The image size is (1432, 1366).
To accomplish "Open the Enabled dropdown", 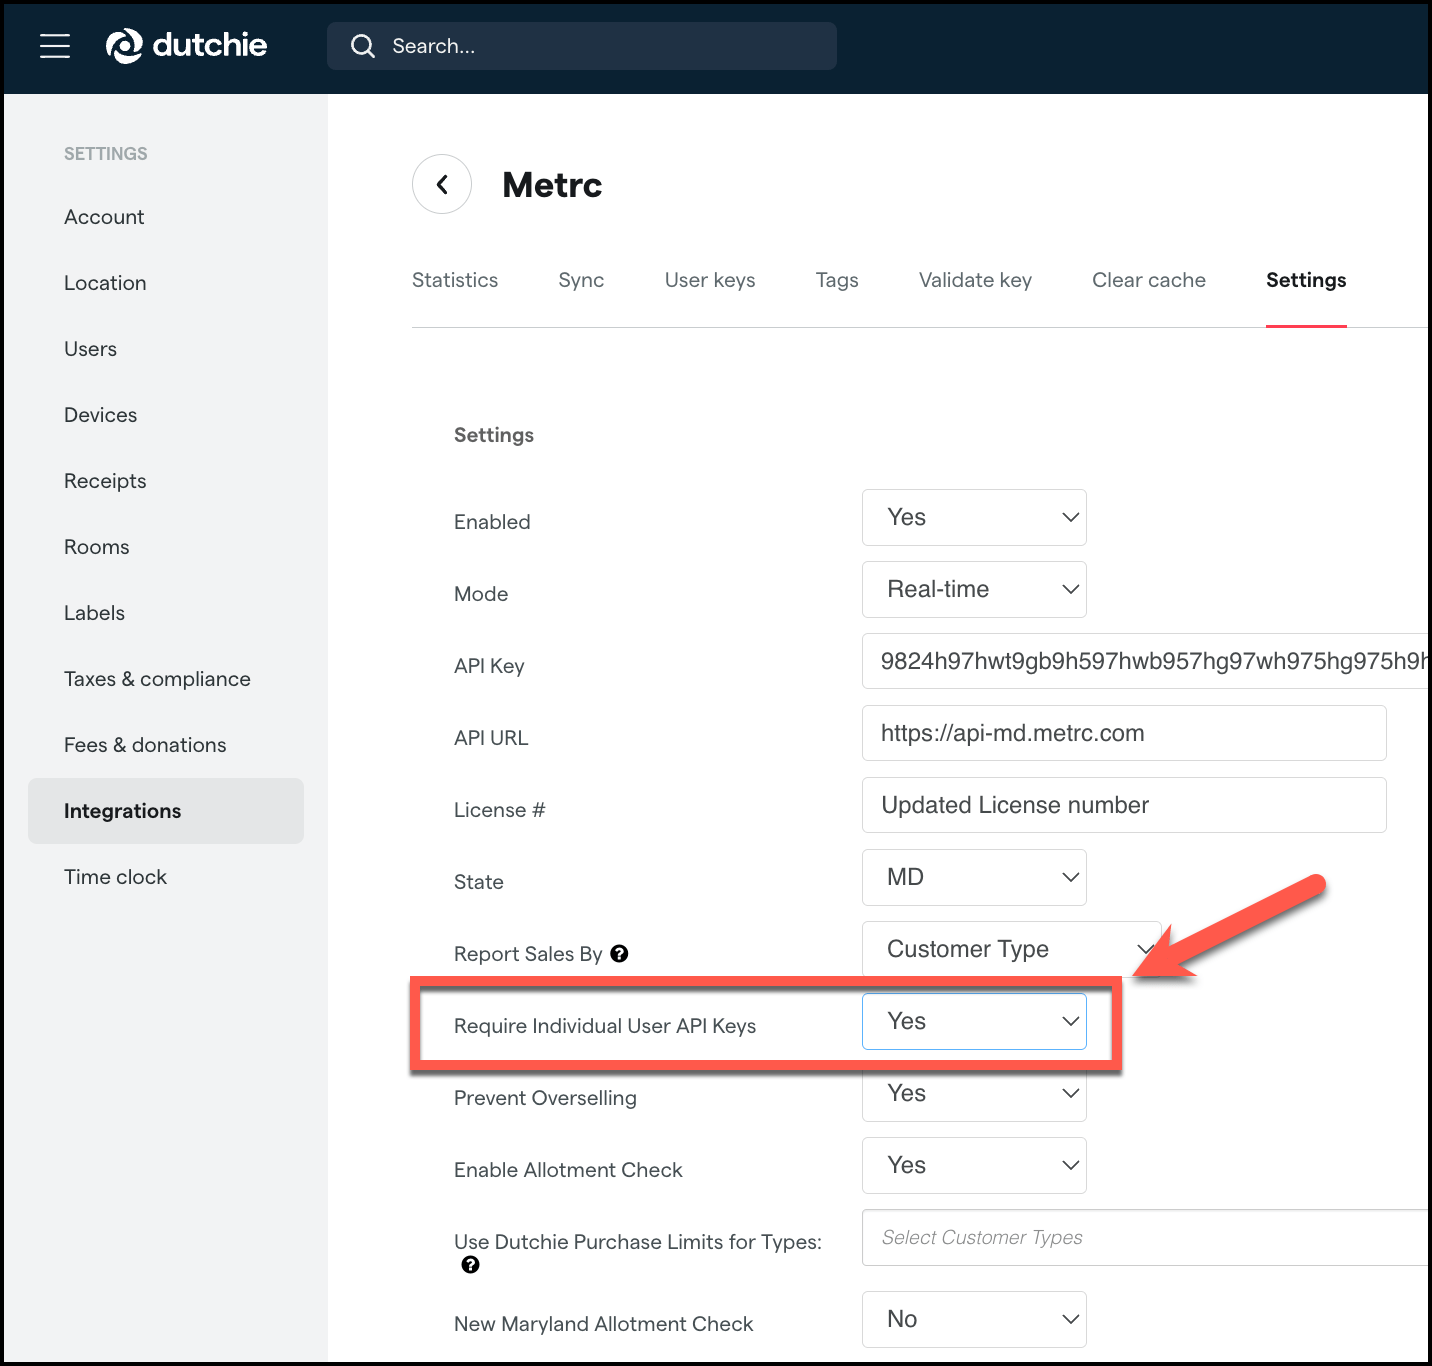I will coord(973,517).
